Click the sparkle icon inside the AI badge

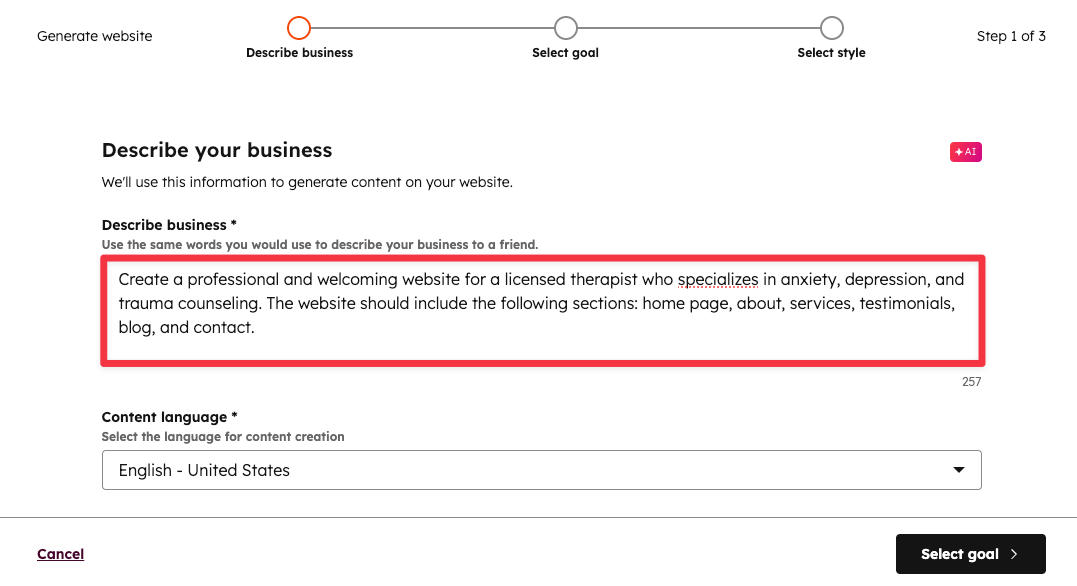[x=959, y=151]
